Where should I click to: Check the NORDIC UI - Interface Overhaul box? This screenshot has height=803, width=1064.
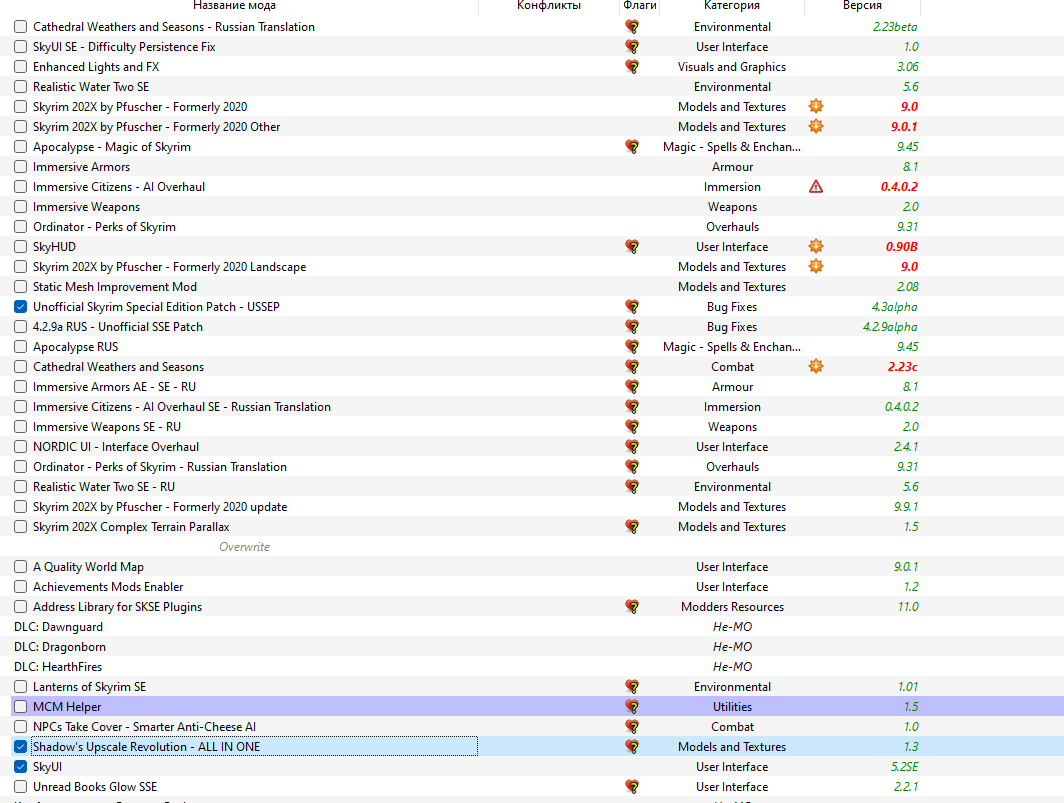pyautogui.click(x=20, y=447)
